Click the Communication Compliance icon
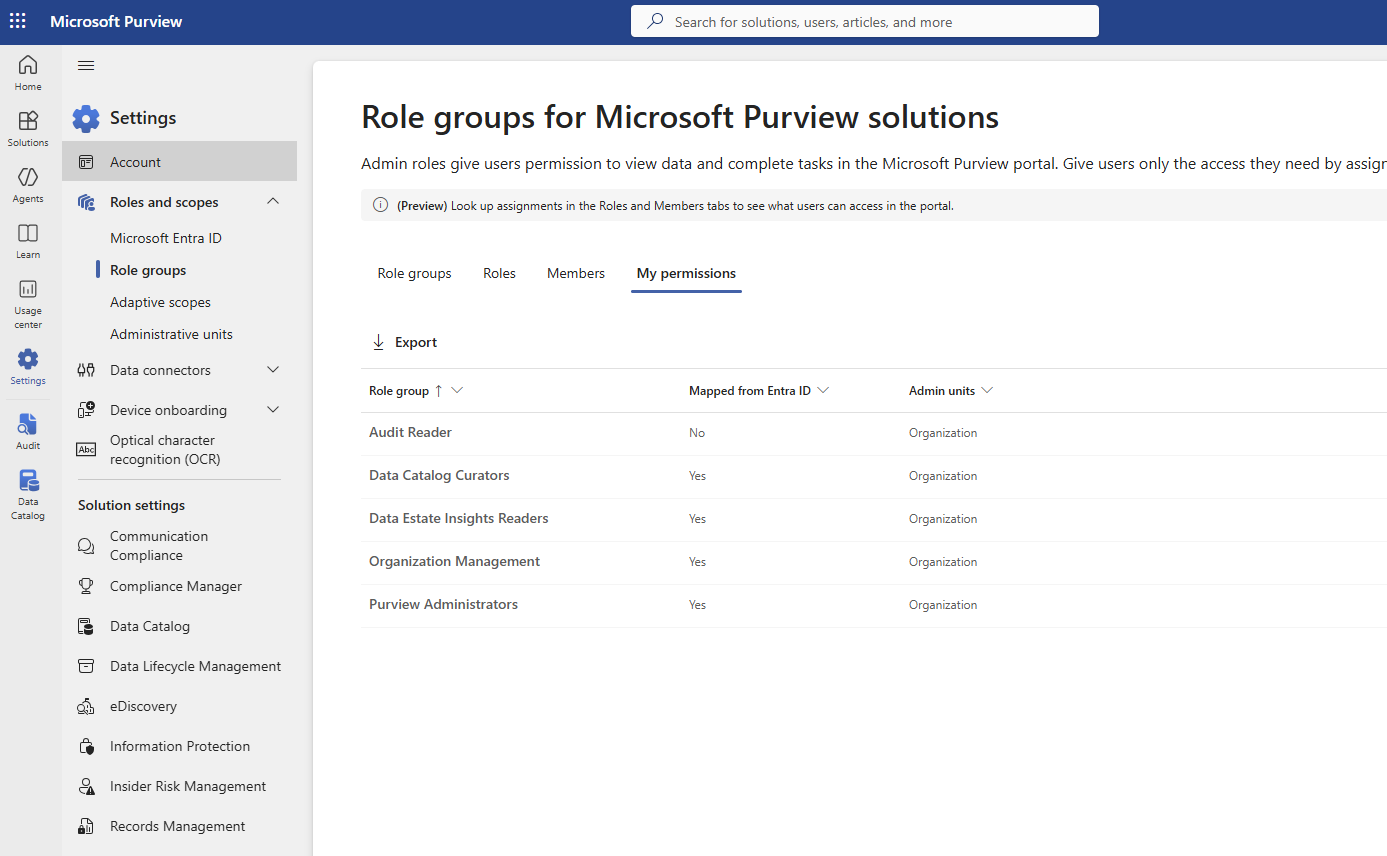 pyautogui.click(x=86, y=546)
